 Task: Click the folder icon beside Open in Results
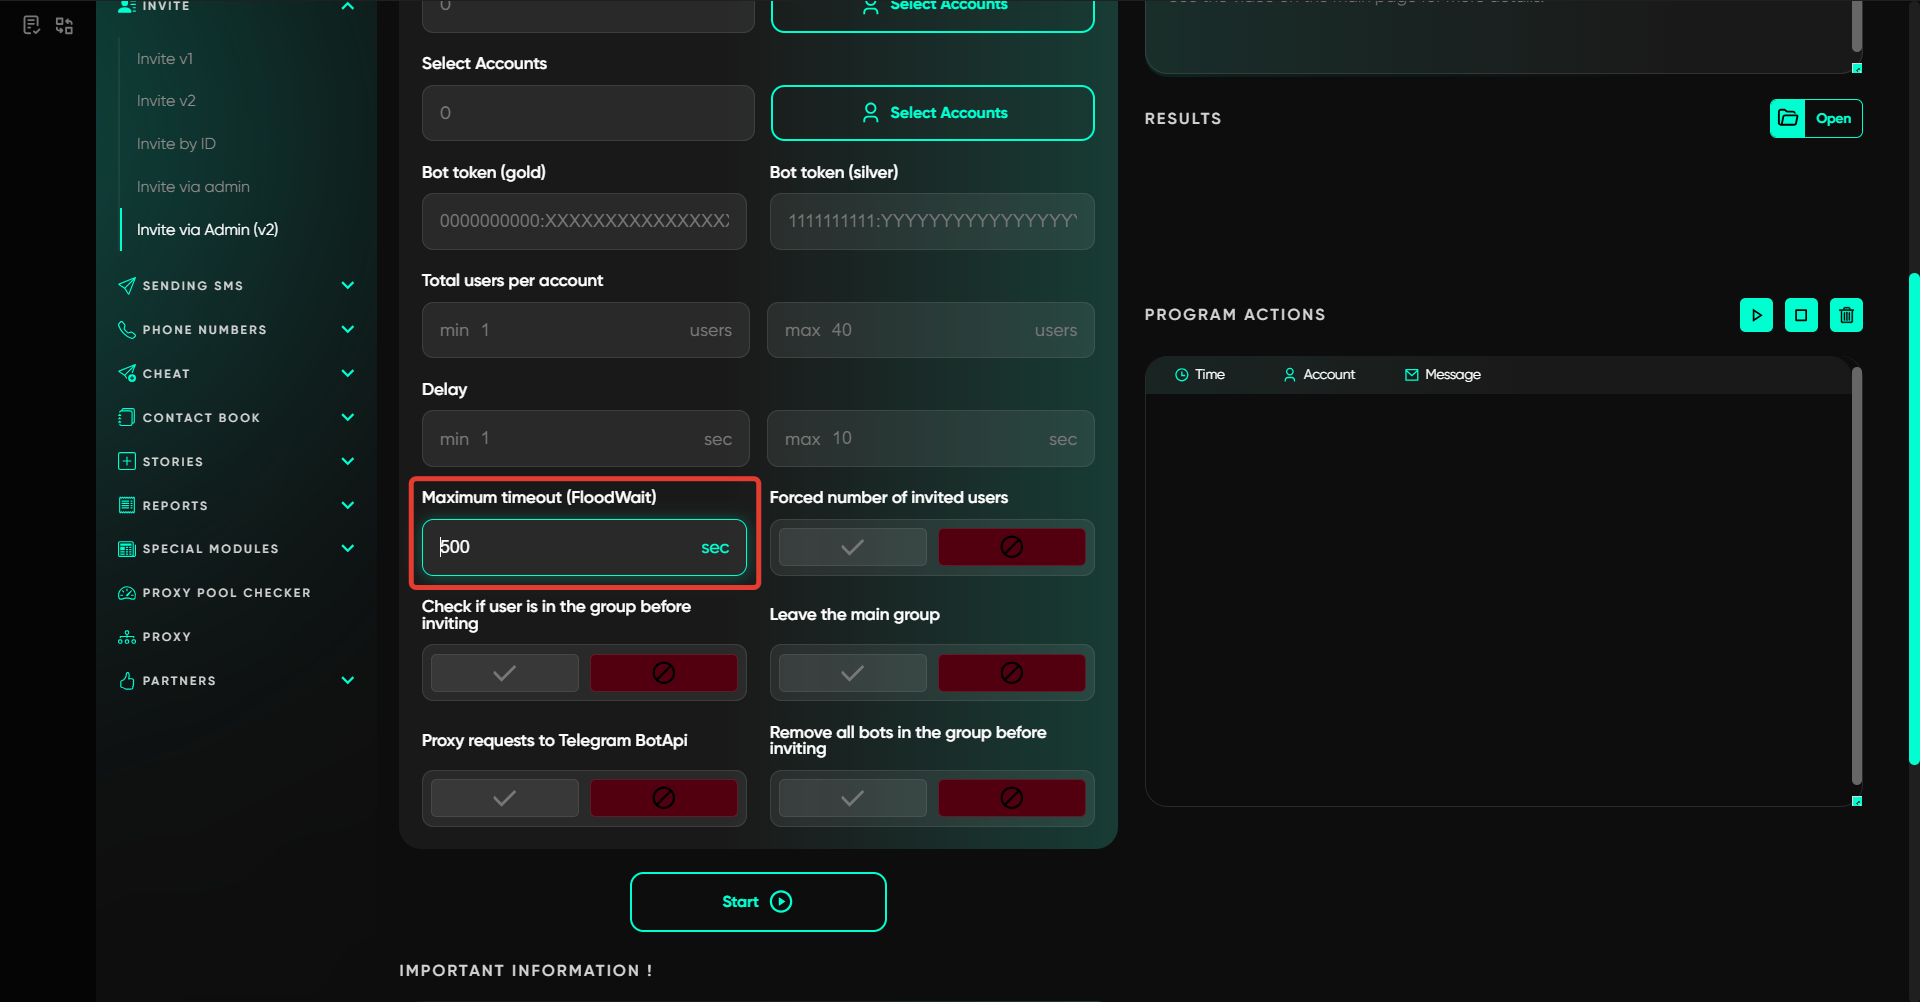point(1788,118)
